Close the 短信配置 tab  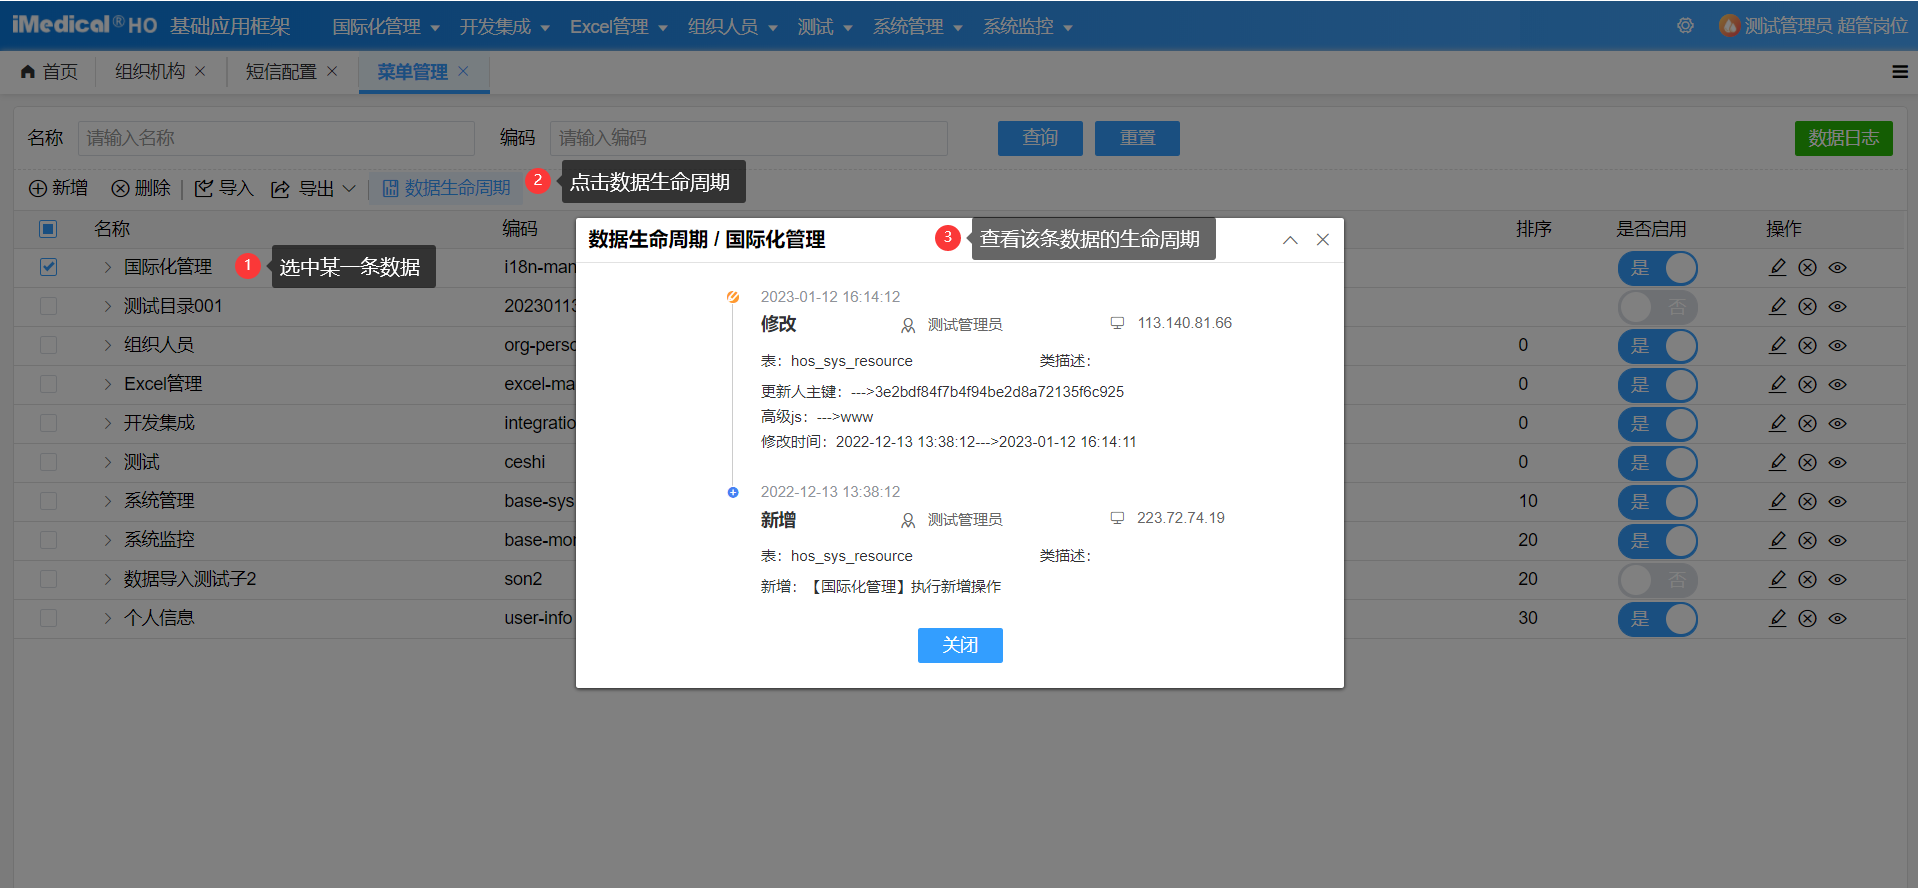point(332,71)
